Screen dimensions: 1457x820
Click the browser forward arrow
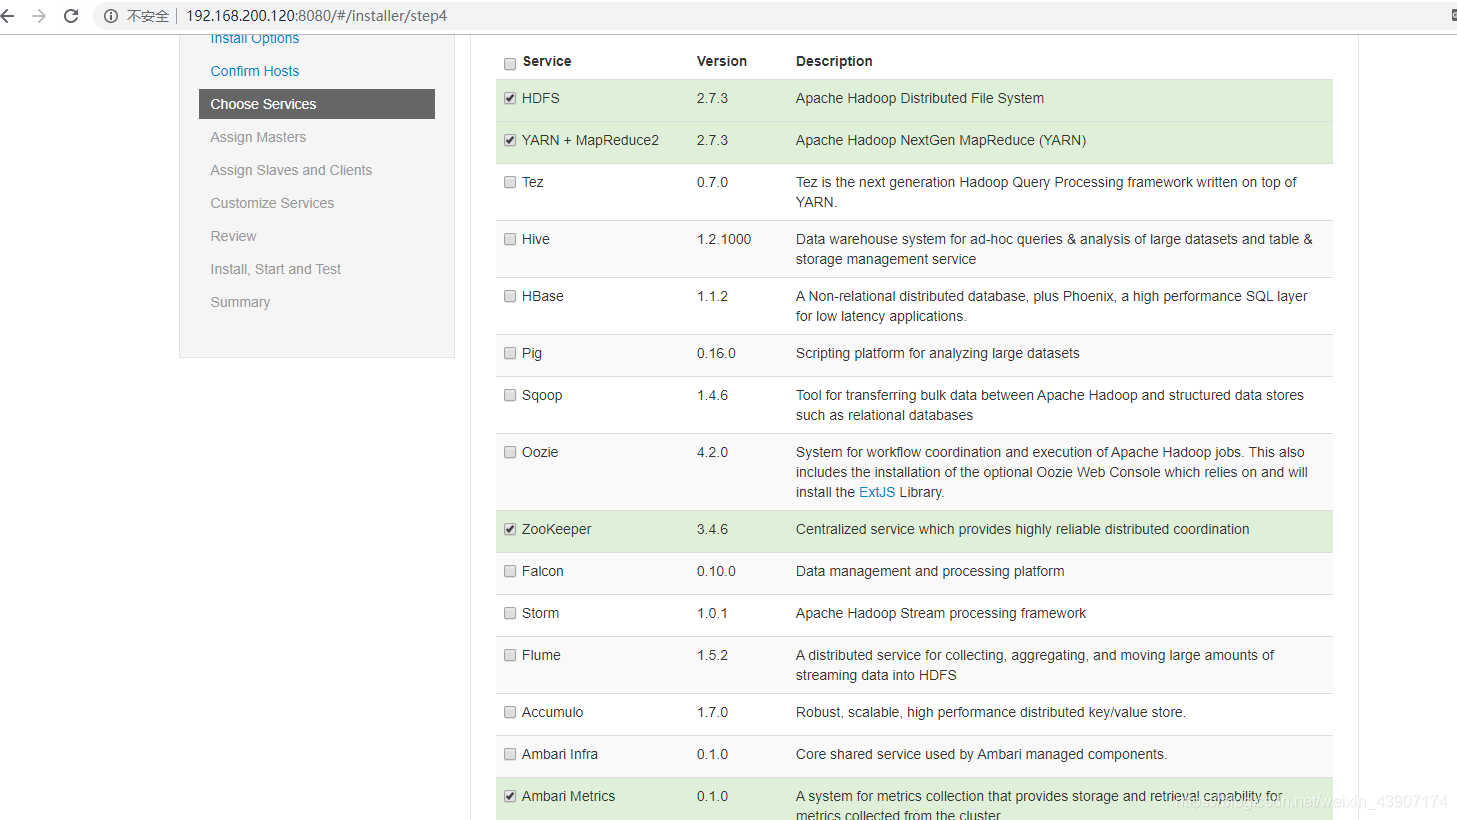click(39, 16)
